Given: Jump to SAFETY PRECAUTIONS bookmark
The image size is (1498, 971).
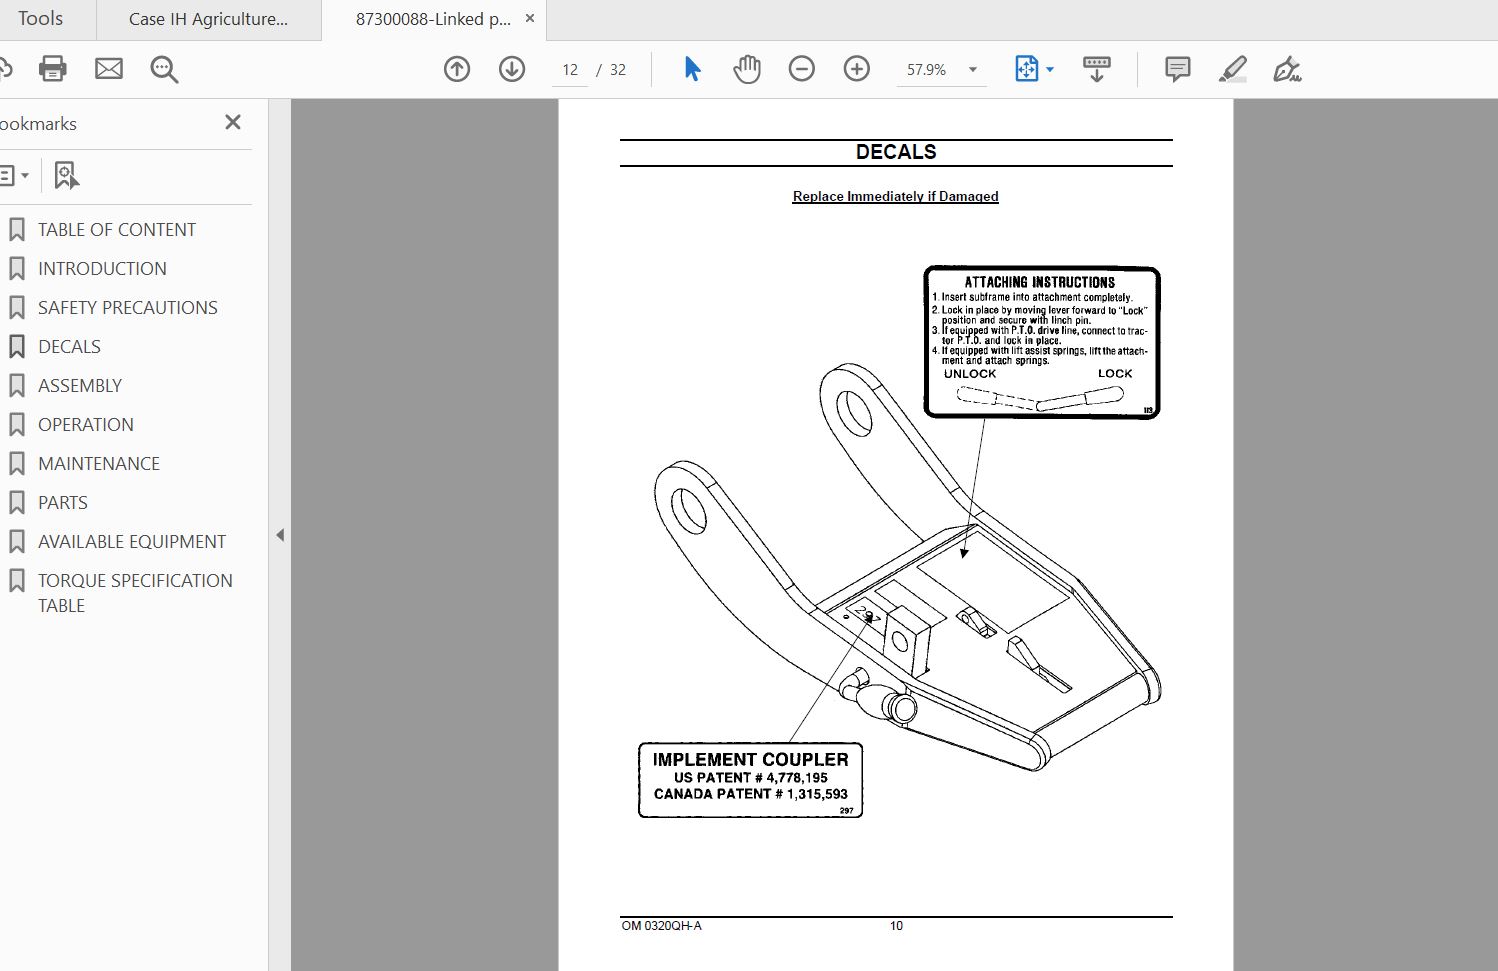Looking at the screenshot, I should (128, 308).
